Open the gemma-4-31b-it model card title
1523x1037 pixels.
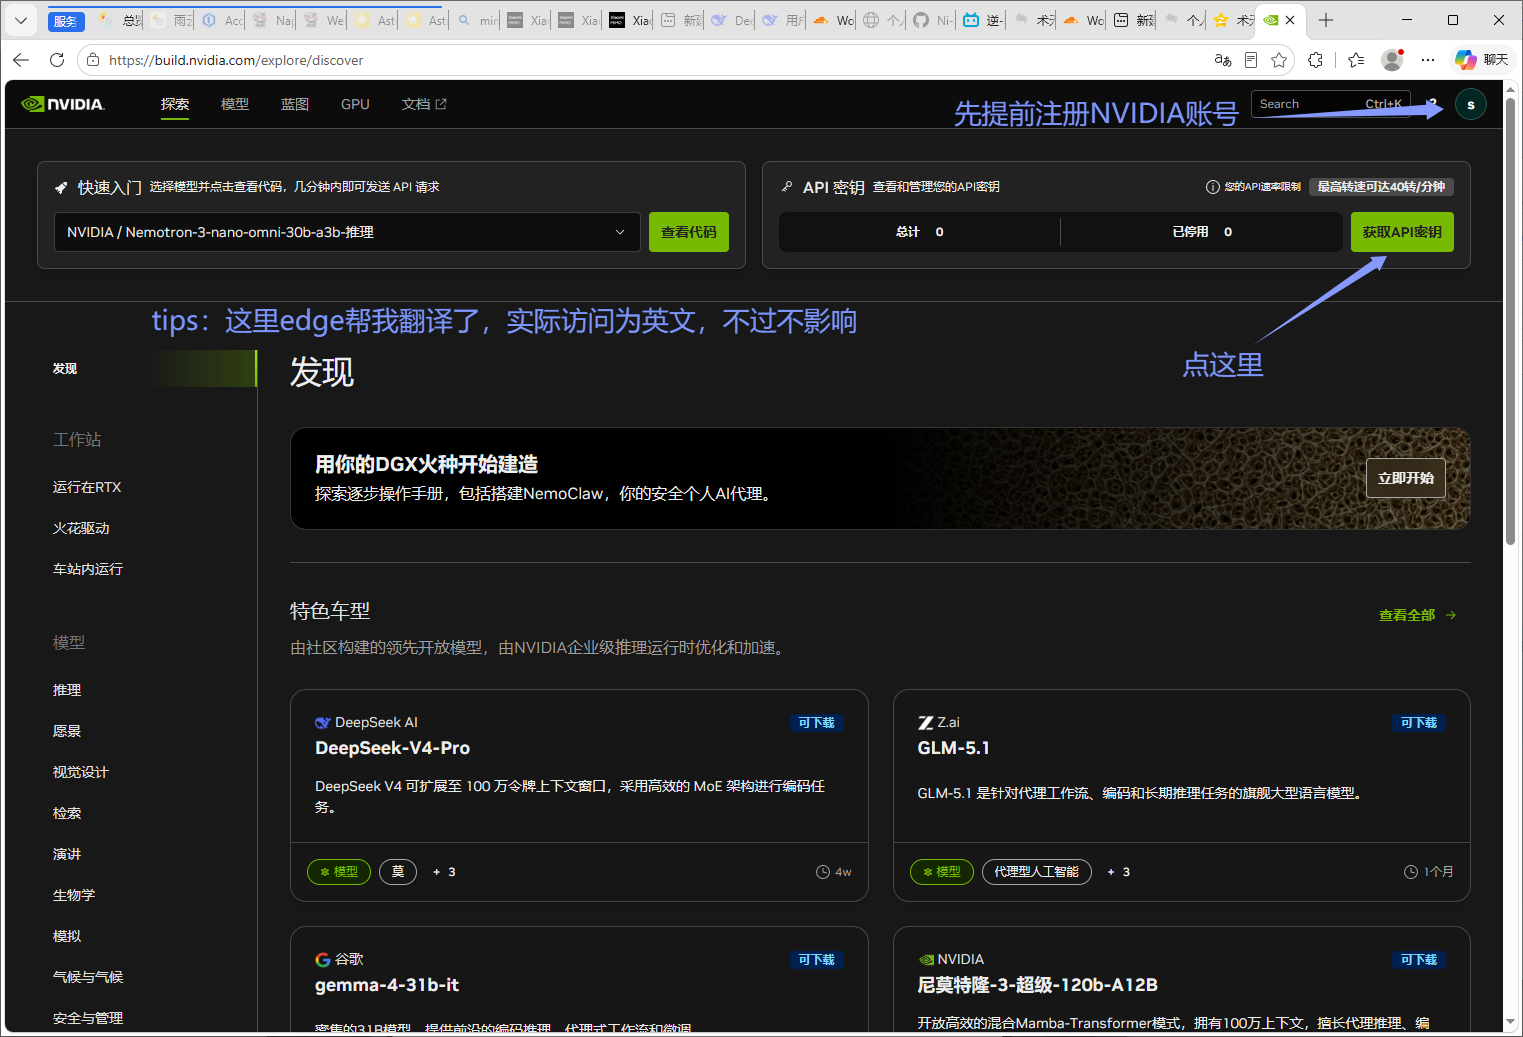(387, 985)
